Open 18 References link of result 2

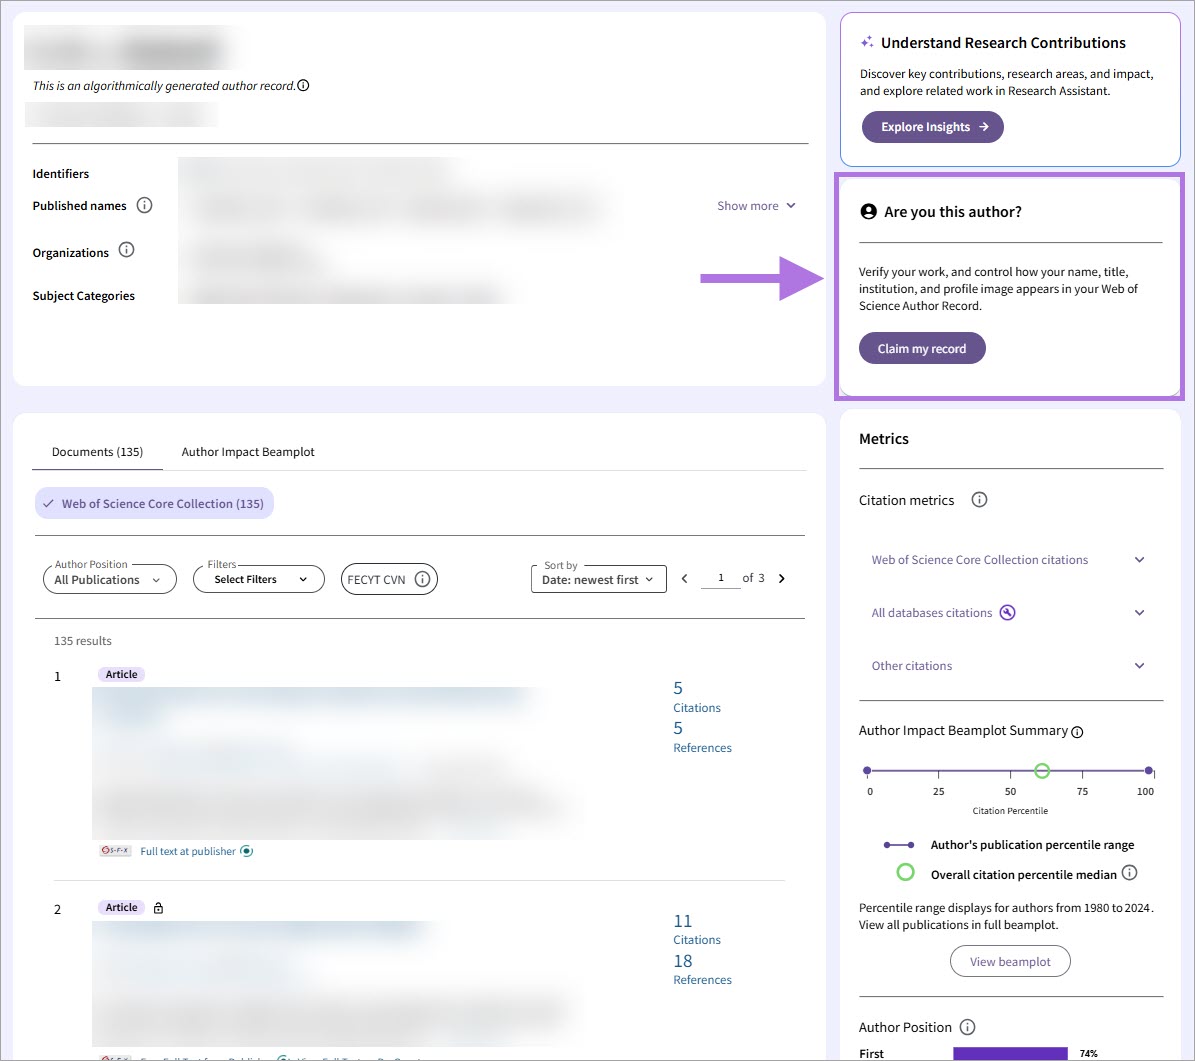click(702, 970)
